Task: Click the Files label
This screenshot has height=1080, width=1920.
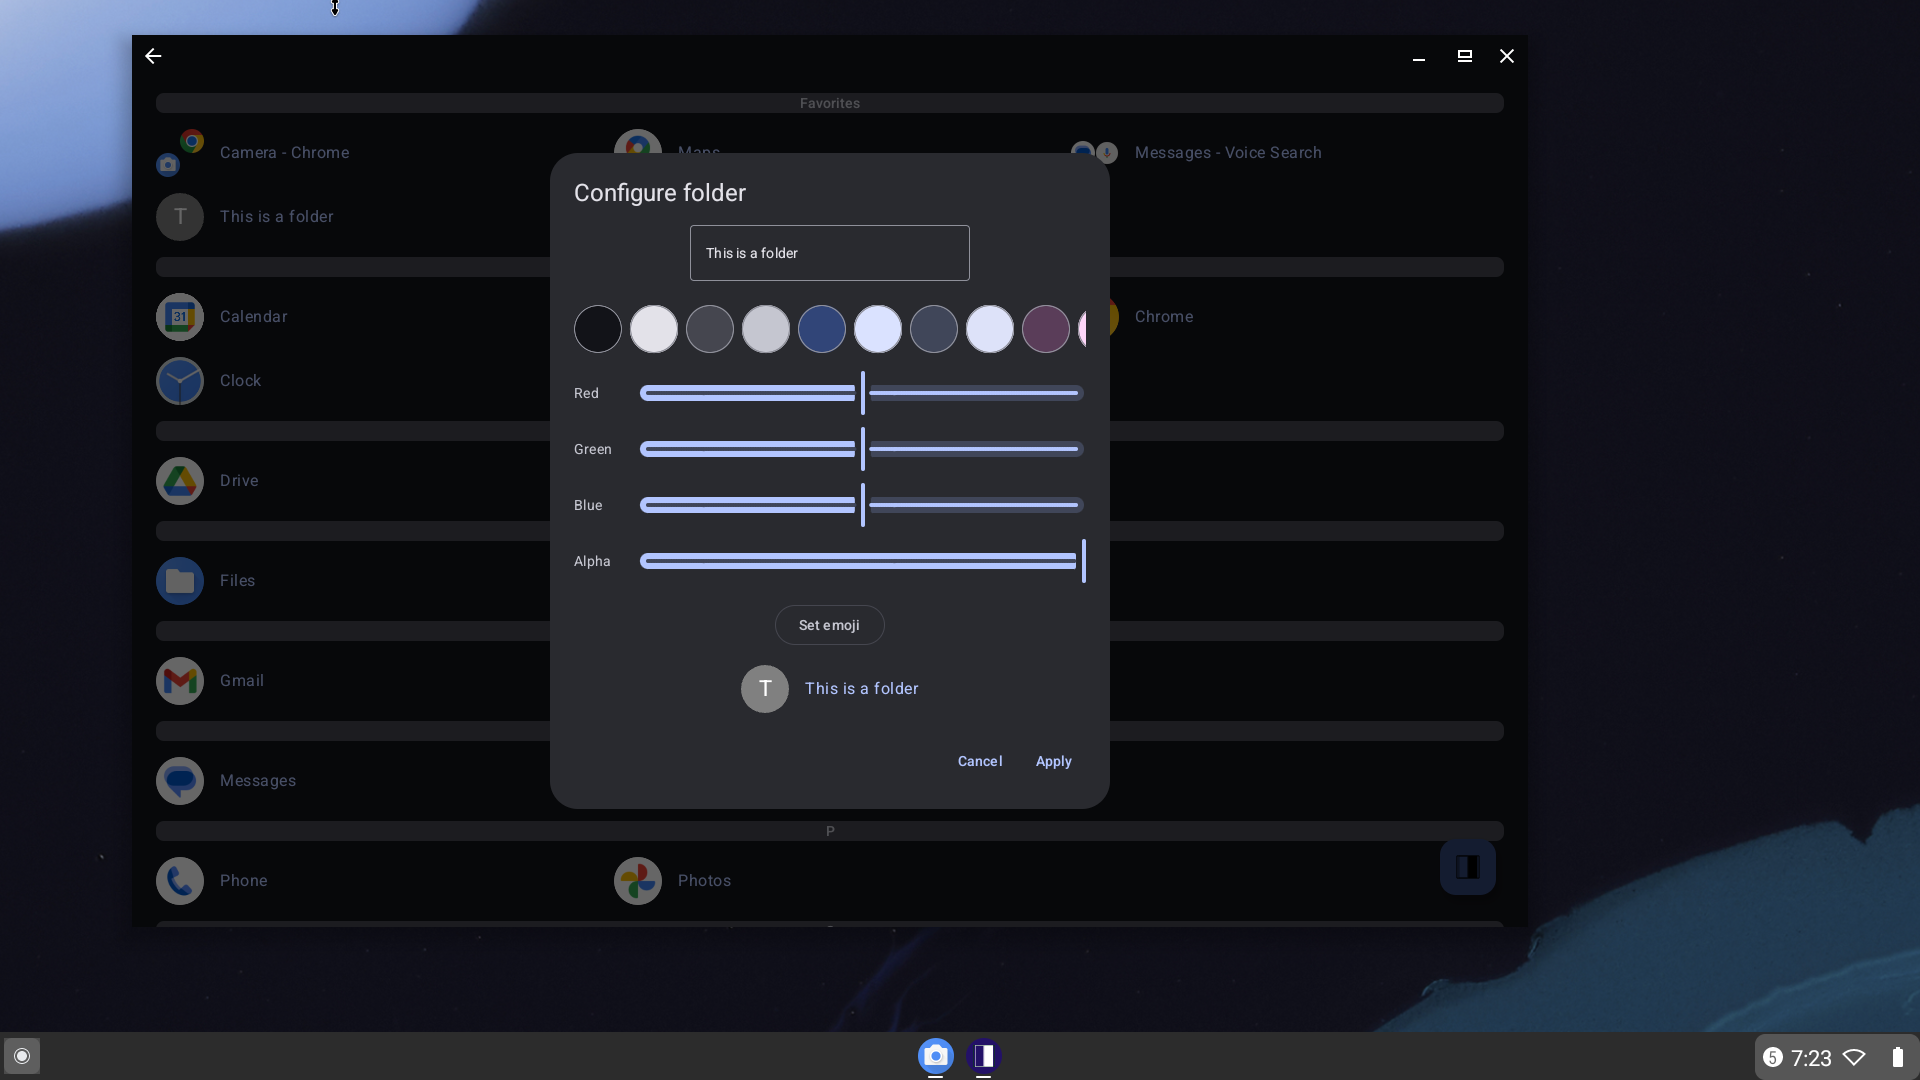Action: coord(238,581)
